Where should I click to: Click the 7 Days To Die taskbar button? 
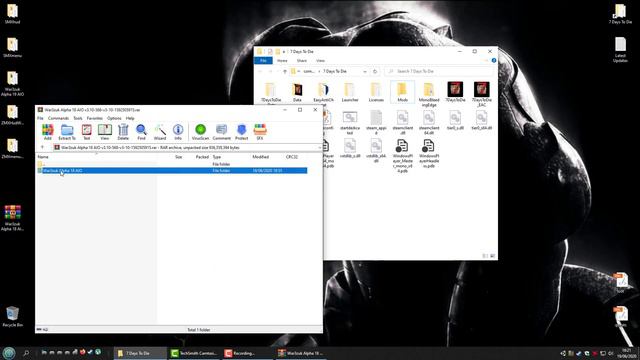click(x=140, y=353)
